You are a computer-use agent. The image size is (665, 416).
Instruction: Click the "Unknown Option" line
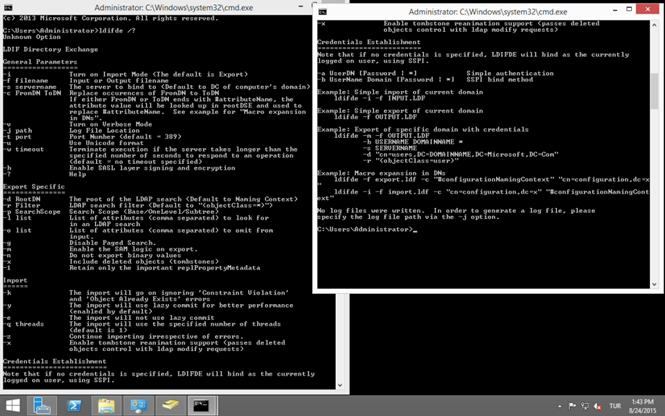pyautogui.click(x=32, y=37)
